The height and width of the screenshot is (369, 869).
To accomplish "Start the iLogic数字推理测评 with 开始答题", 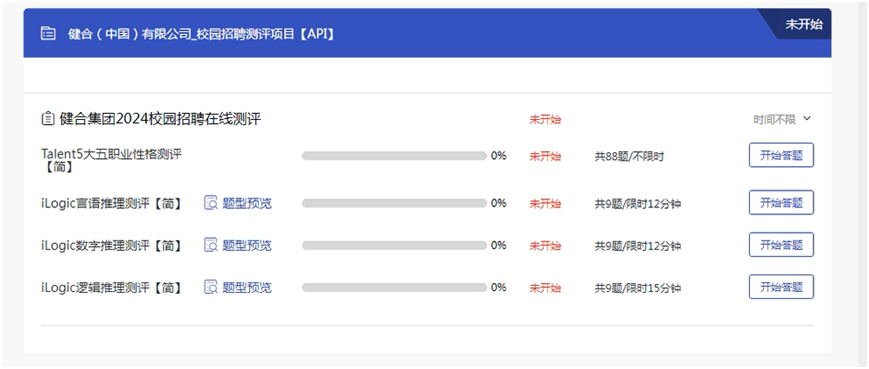I will click(781, 245).
